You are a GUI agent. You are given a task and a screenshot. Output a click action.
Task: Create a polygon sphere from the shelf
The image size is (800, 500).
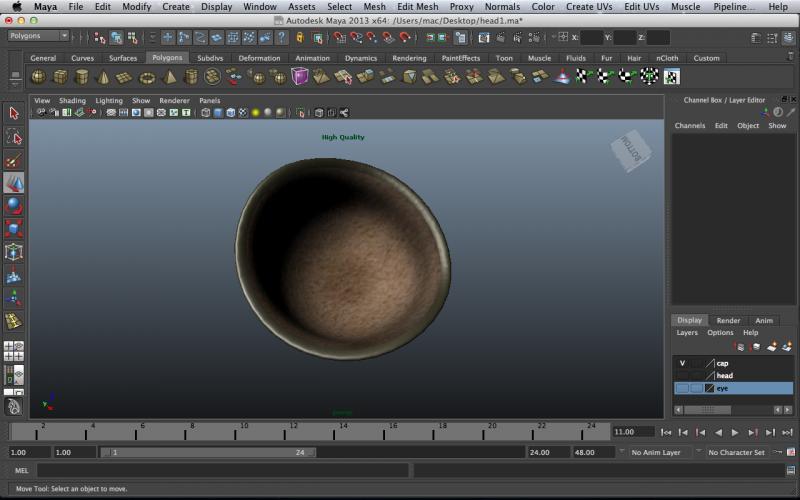(x=38, y=77)
